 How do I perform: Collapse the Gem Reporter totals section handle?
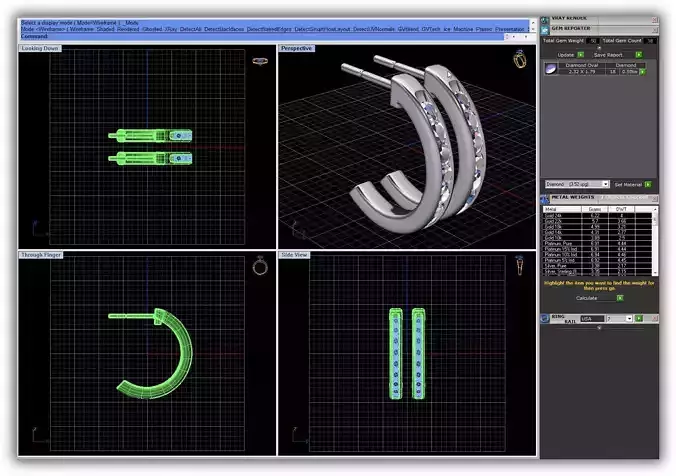(x=599, y=48)
